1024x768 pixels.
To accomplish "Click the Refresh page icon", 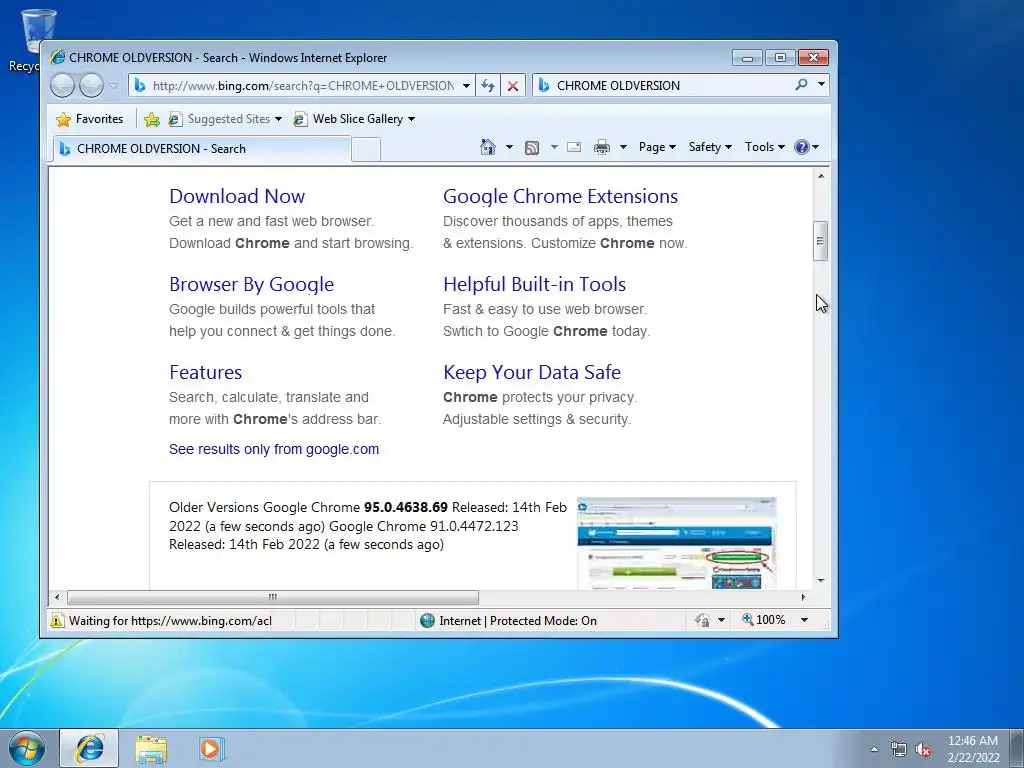I will pyautogui.click(x=488, y=86).
